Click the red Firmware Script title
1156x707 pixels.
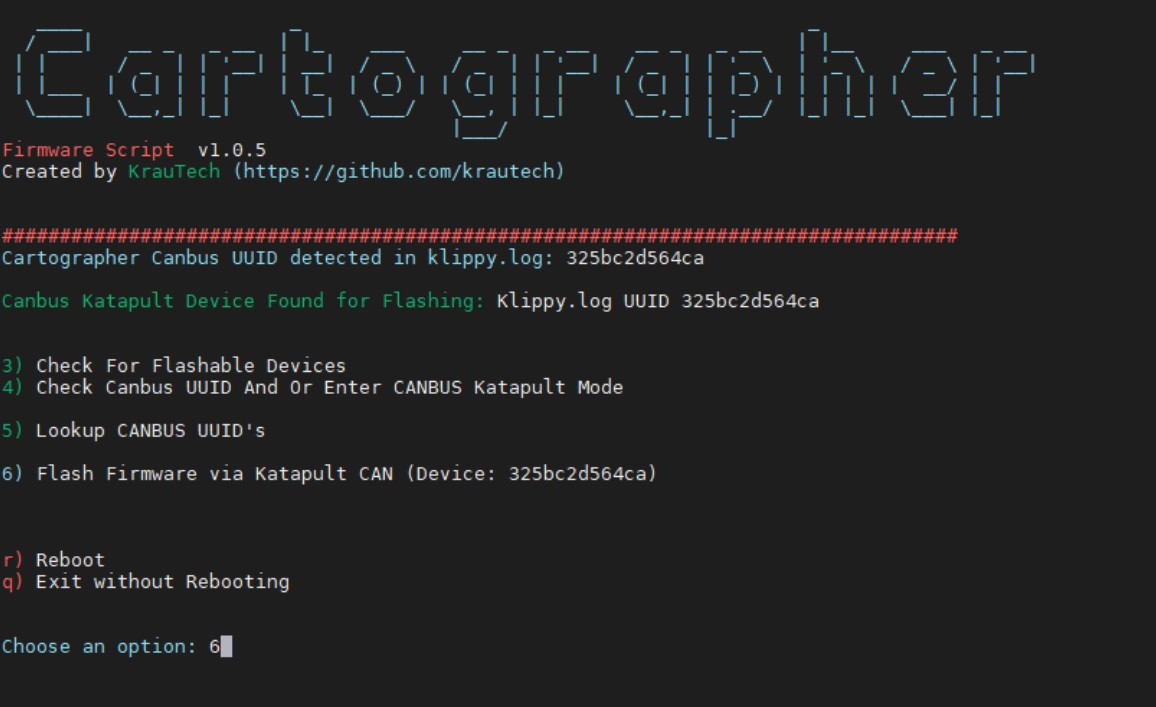point(88,151)
